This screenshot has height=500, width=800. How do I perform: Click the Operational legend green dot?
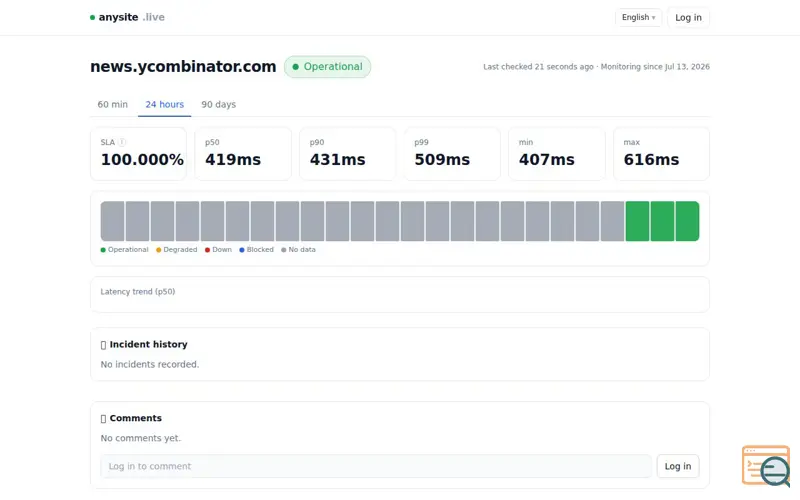(103, 250)
